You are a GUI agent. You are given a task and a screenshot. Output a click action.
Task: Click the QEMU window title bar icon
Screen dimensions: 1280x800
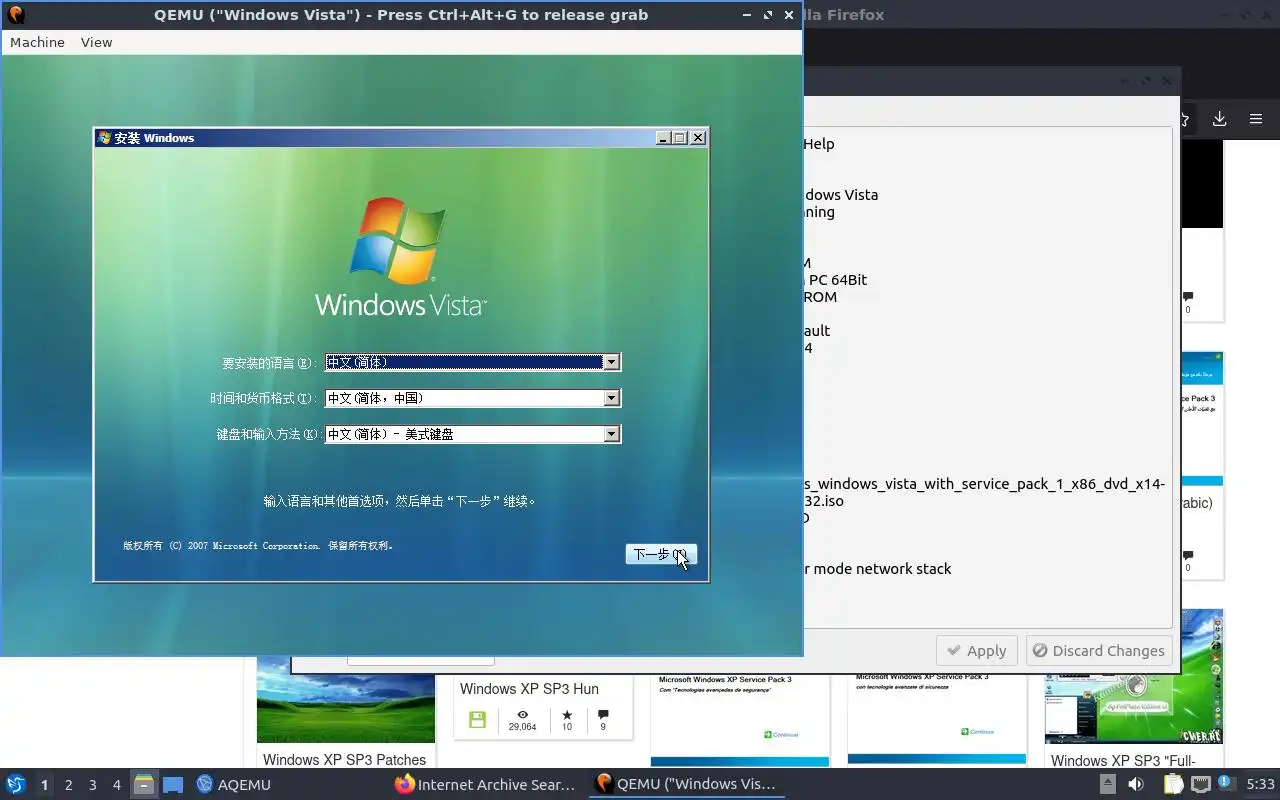(16, 15)
